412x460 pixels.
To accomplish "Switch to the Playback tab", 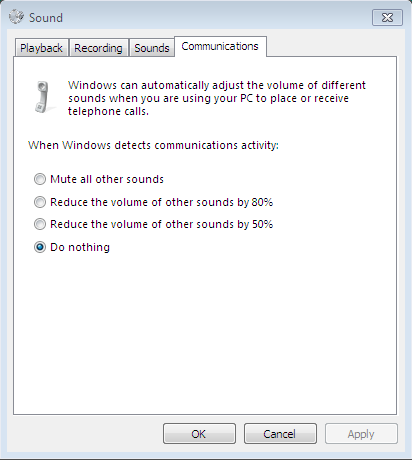I will click(x=41, y=48).
